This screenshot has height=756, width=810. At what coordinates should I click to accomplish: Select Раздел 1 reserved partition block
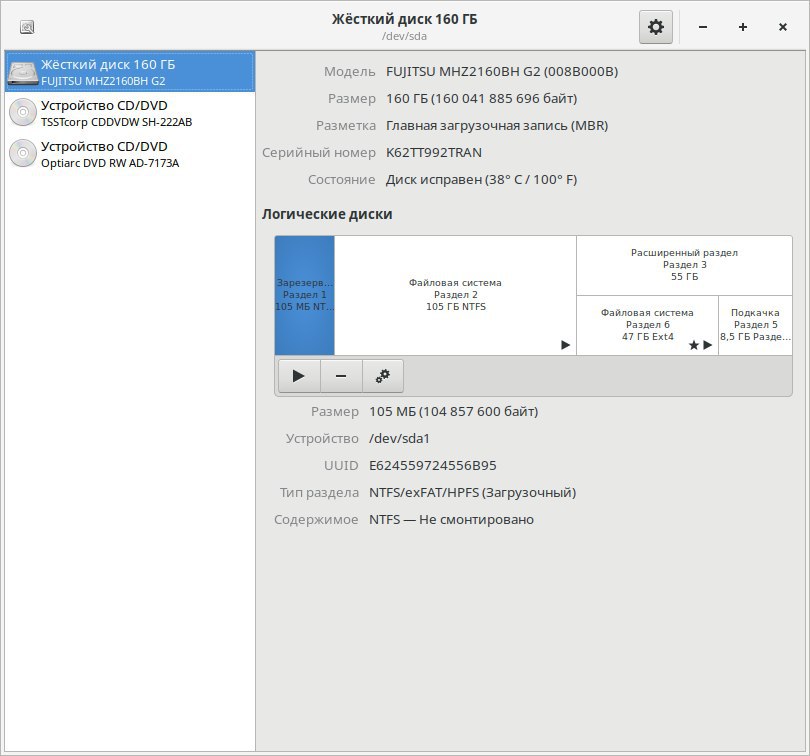[305, 295]
